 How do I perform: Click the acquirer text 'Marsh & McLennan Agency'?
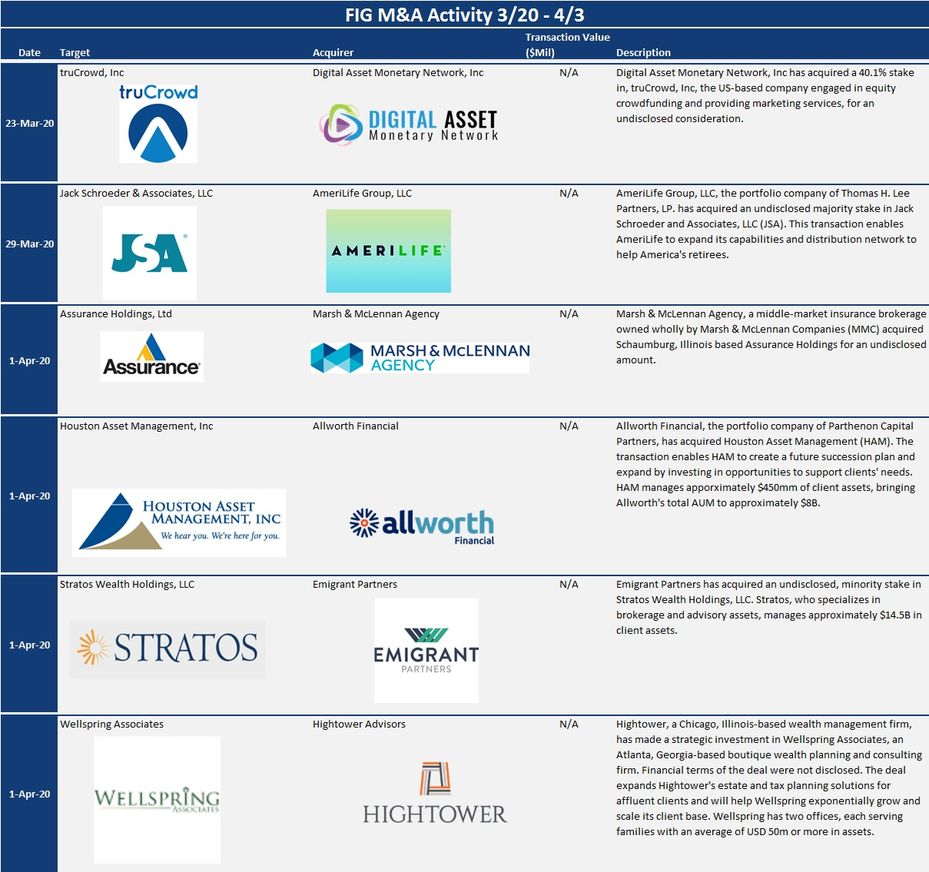point(376,313)
